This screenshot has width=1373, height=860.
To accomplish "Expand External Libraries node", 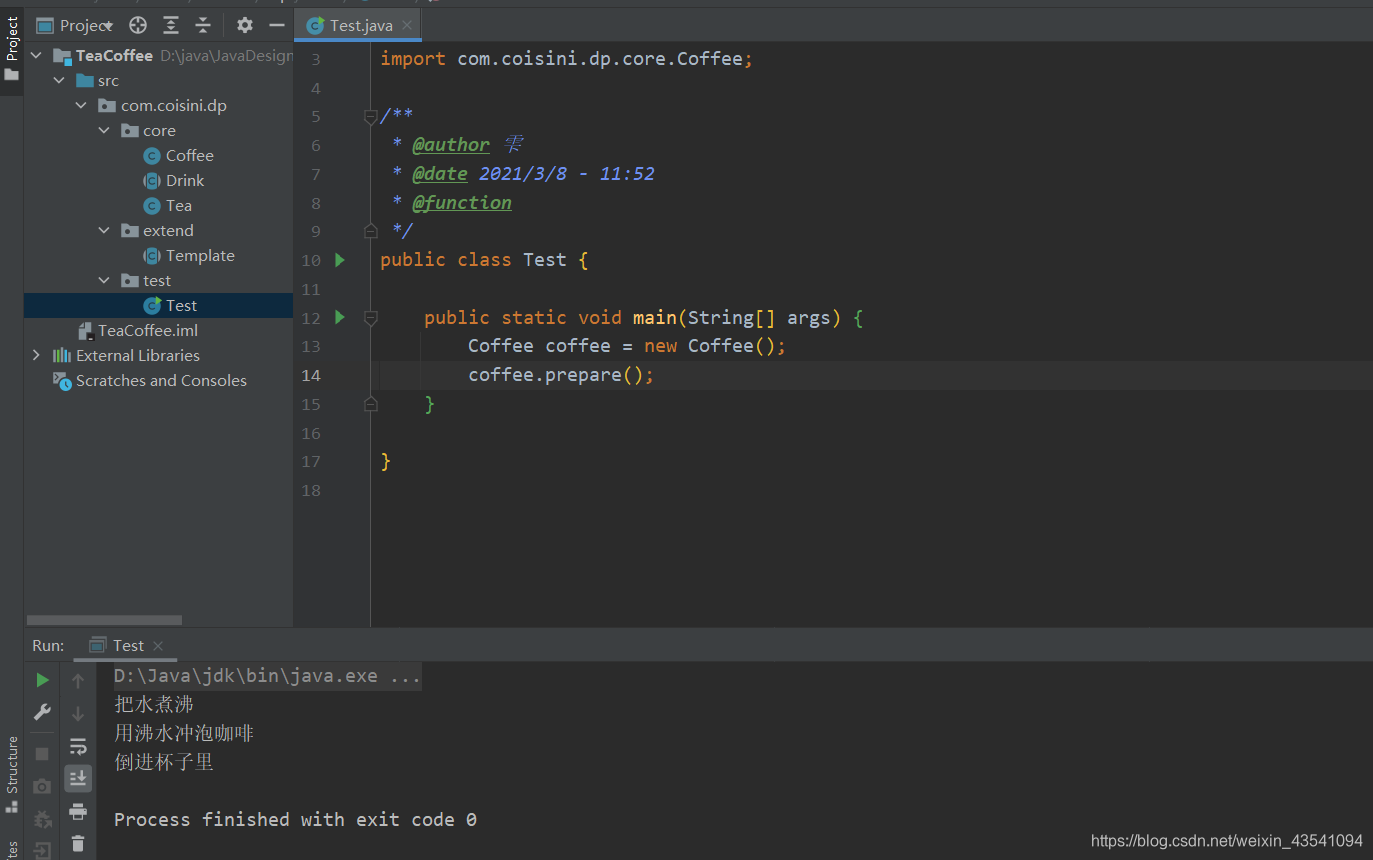I will coord(37,355).
